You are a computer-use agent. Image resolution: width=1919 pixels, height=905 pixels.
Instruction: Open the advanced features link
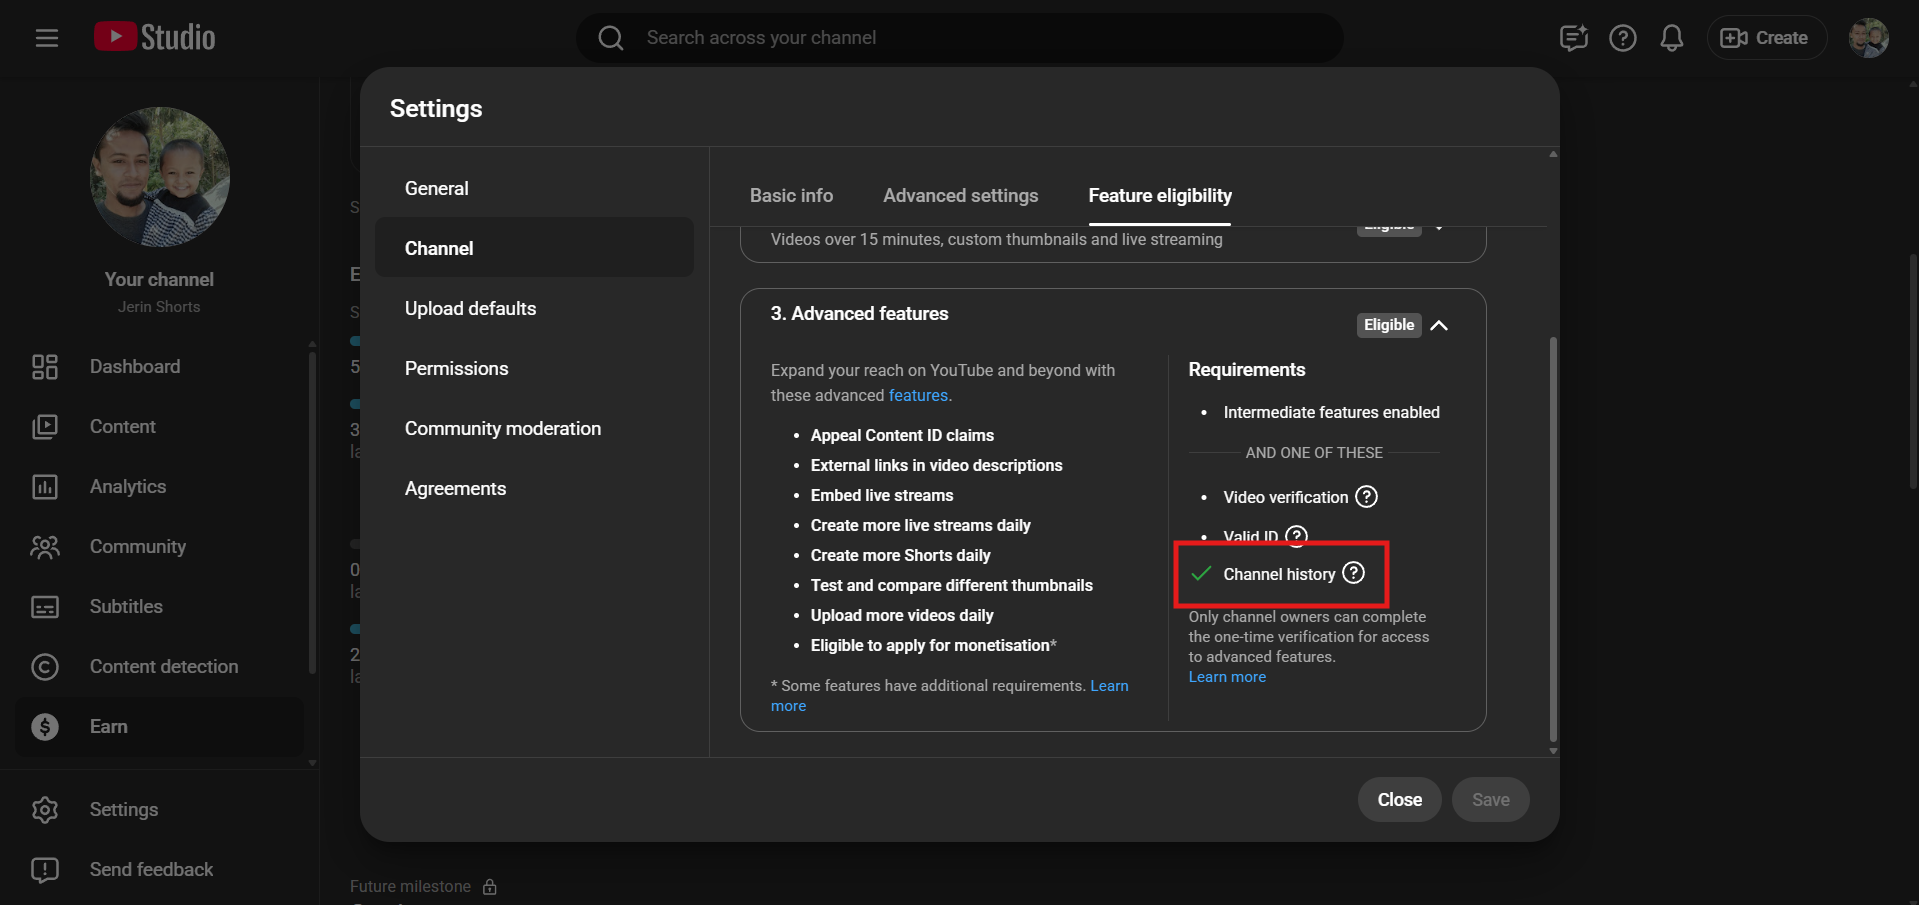(917, 396)
